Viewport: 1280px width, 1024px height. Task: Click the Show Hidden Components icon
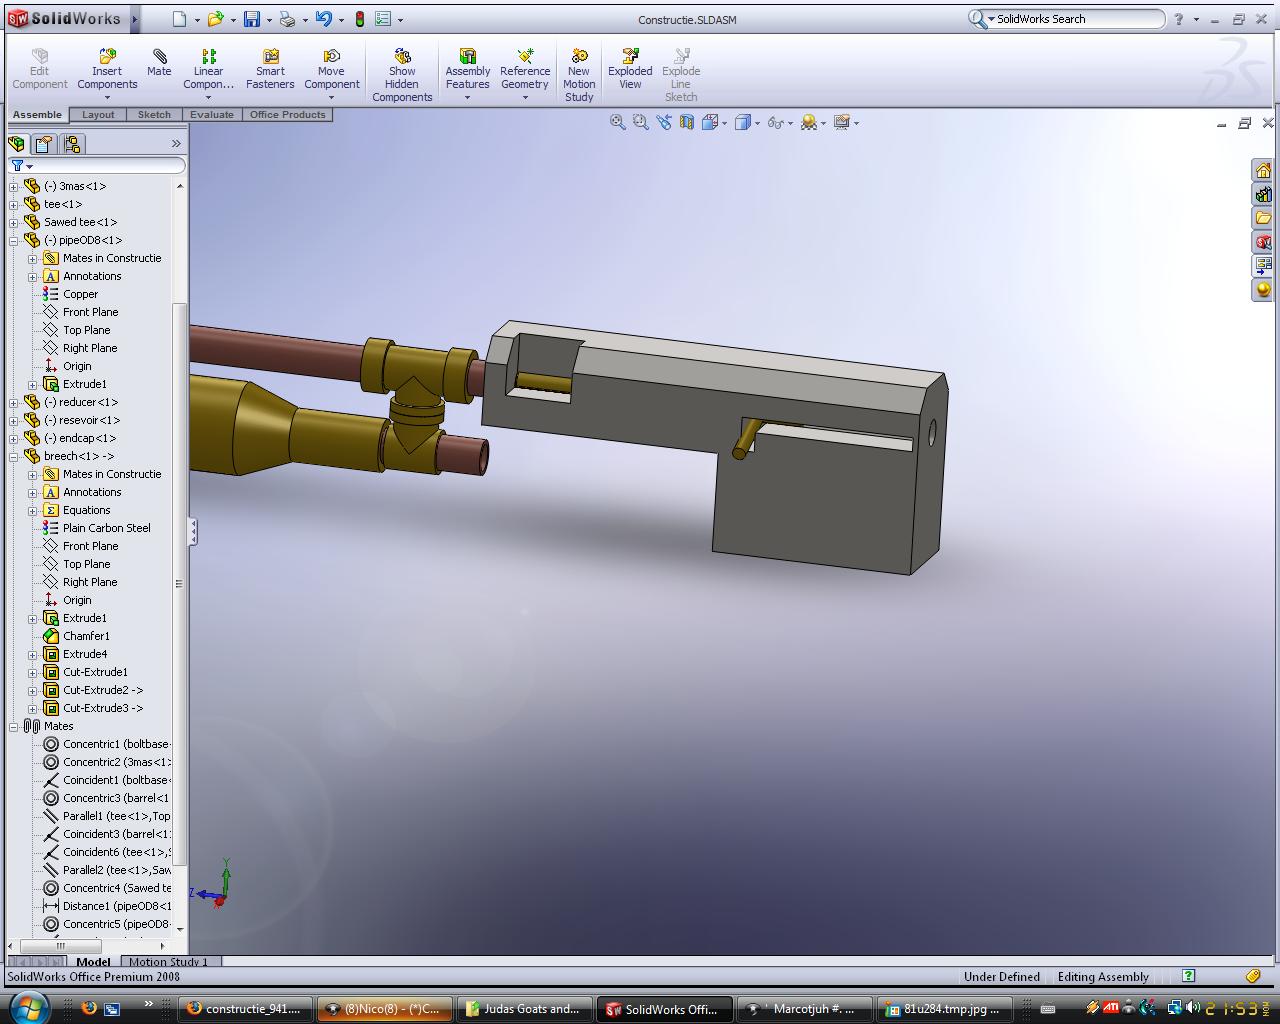402,75
